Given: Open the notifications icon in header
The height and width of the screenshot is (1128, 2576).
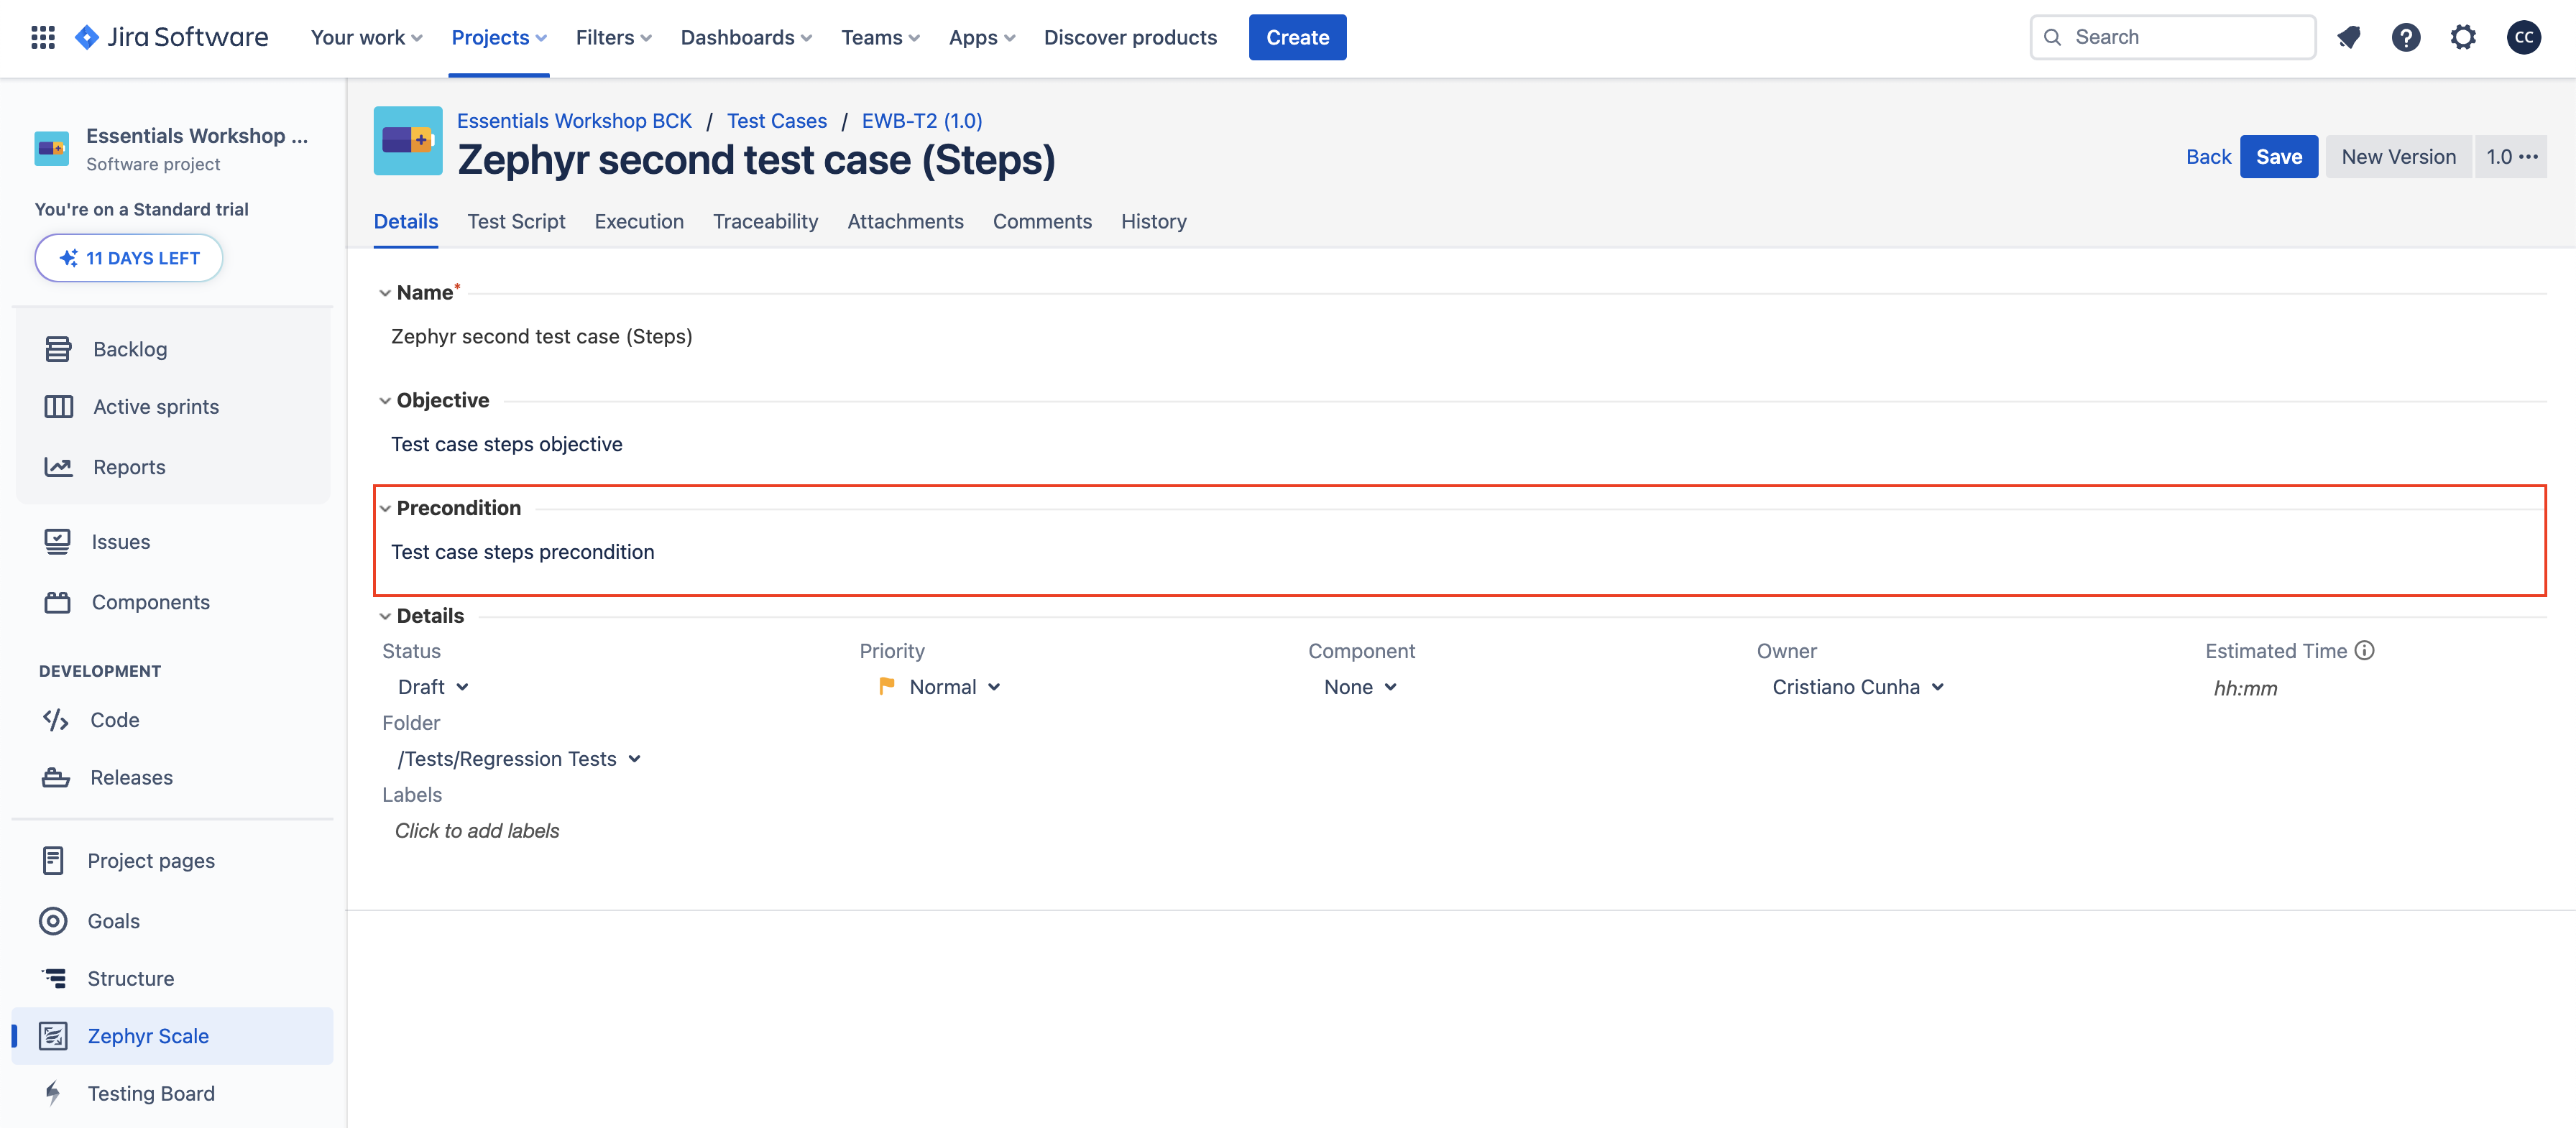Looking at the screenshot, I should pyautogui.click(x=2349, y=37).
